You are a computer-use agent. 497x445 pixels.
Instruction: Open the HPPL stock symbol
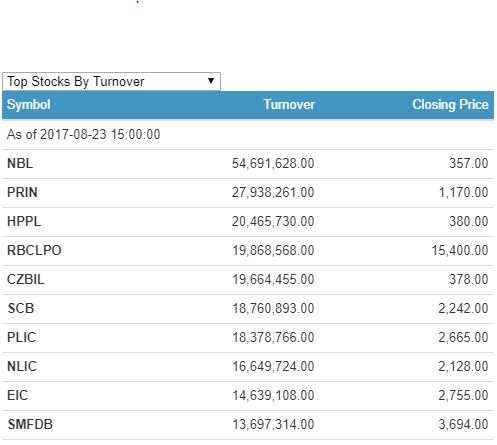pos(24,221)
